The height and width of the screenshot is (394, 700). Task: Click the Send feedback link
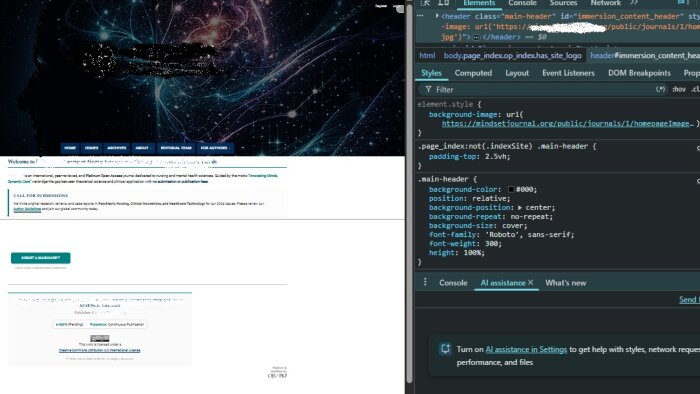pos(689,299)
